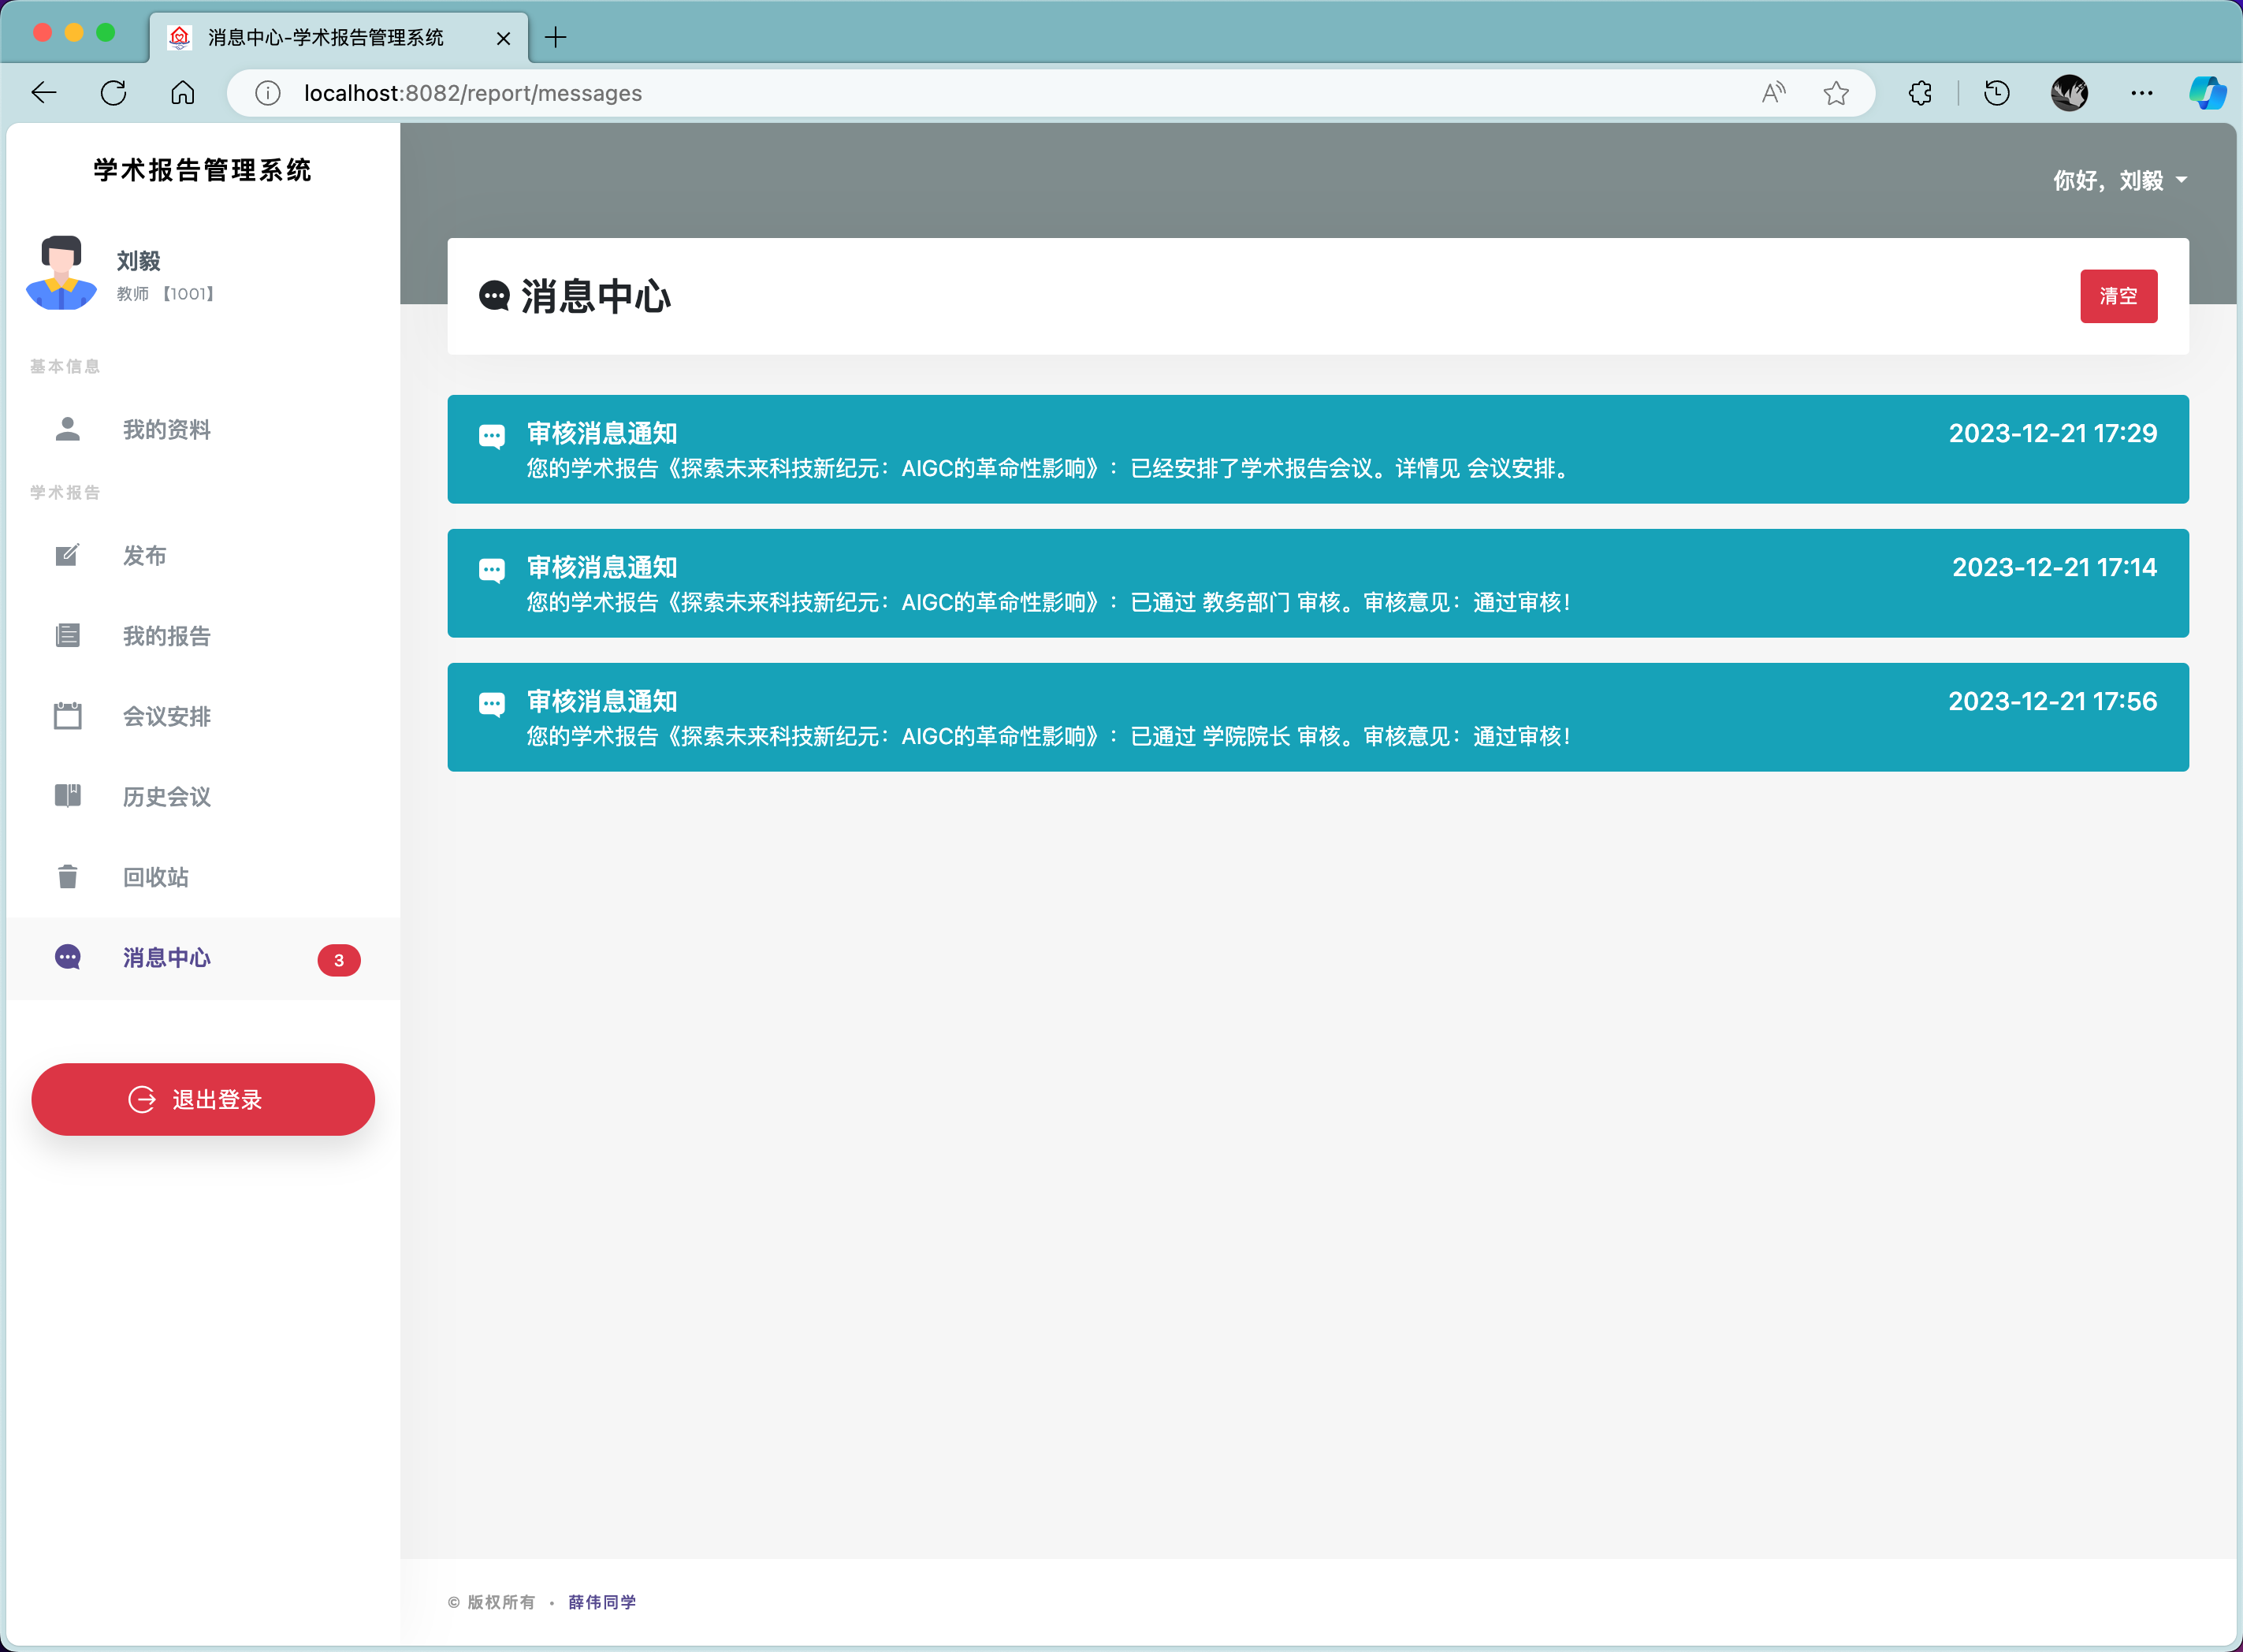This screenshot has width=2243, height=1652.
Task: Open the browser settings three-dots menu
Action: pyautogui.click(x=2141, y=93)
